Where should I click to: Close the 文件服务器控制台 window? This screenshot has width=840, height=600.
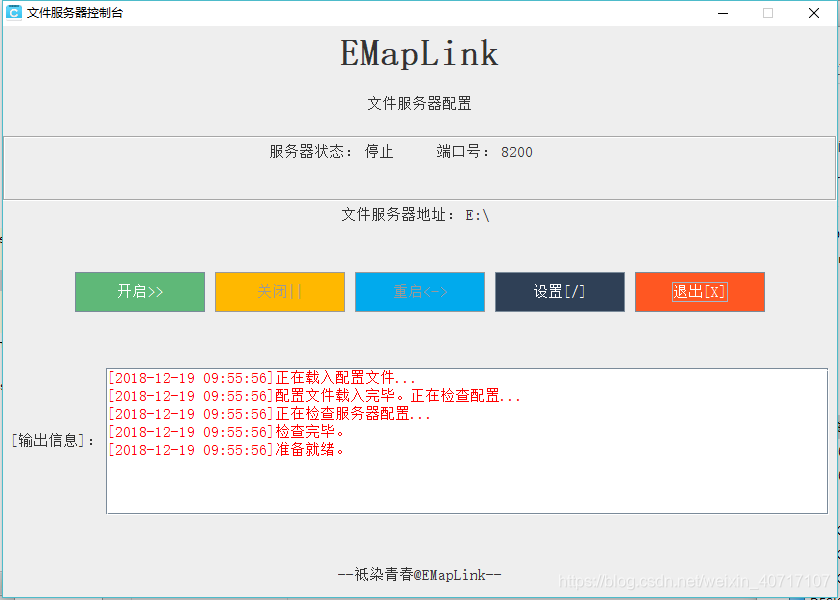(x=814, y=13)
